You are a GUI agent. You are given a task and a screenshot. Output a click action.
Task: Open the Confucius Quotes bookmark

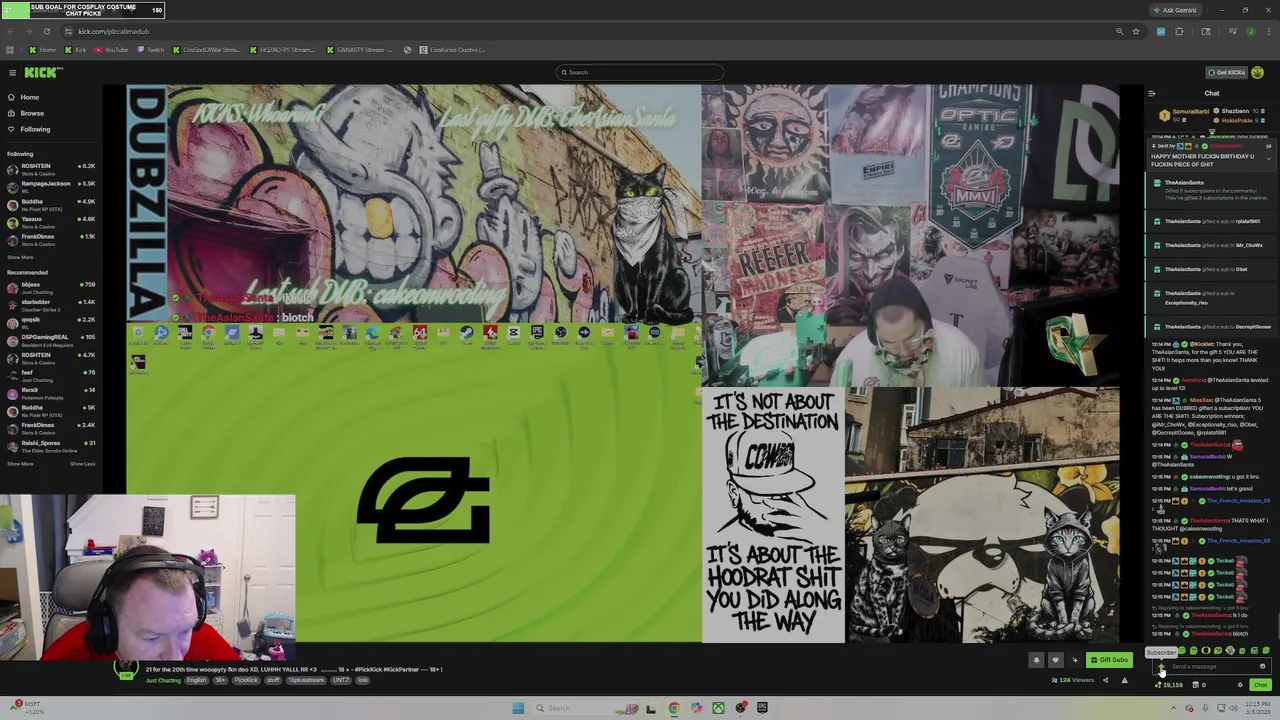[453, 50]
